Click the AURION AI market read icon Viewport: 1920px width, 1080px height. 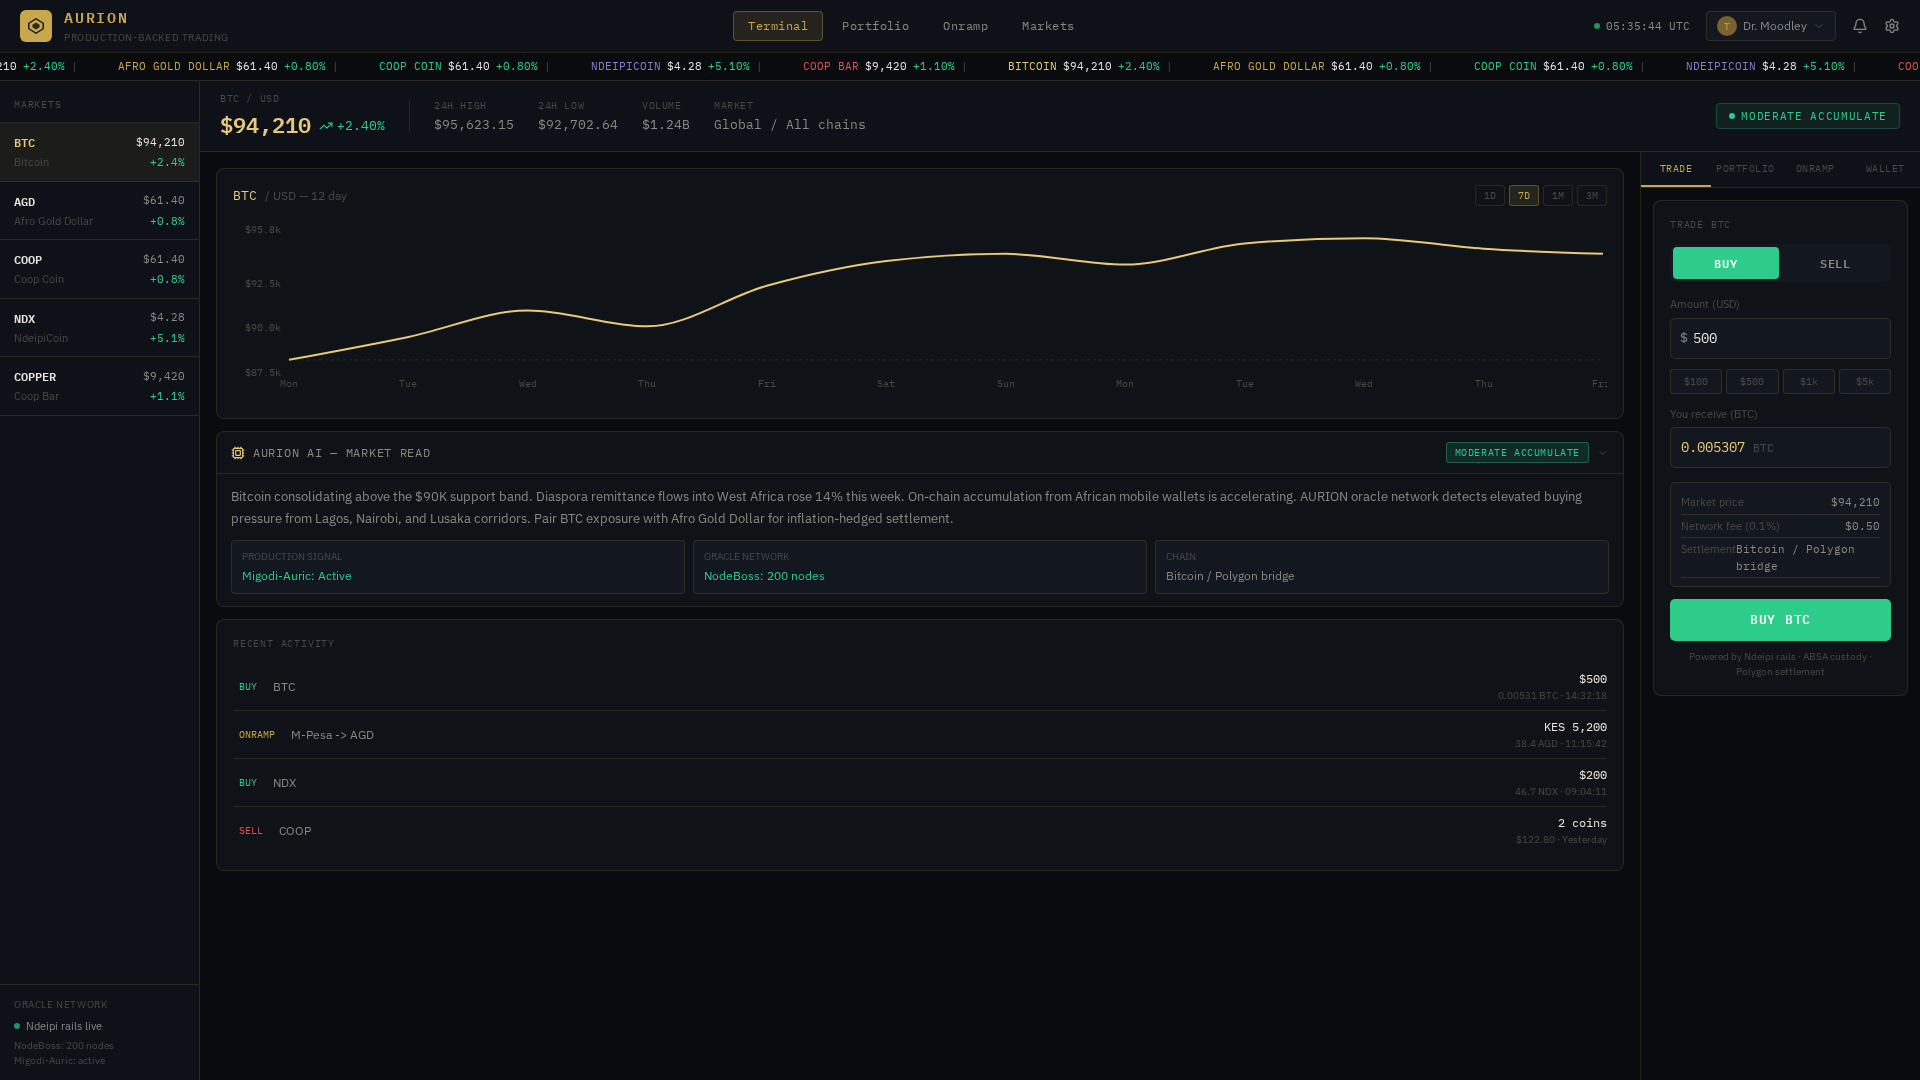click(x=238, y=452)
